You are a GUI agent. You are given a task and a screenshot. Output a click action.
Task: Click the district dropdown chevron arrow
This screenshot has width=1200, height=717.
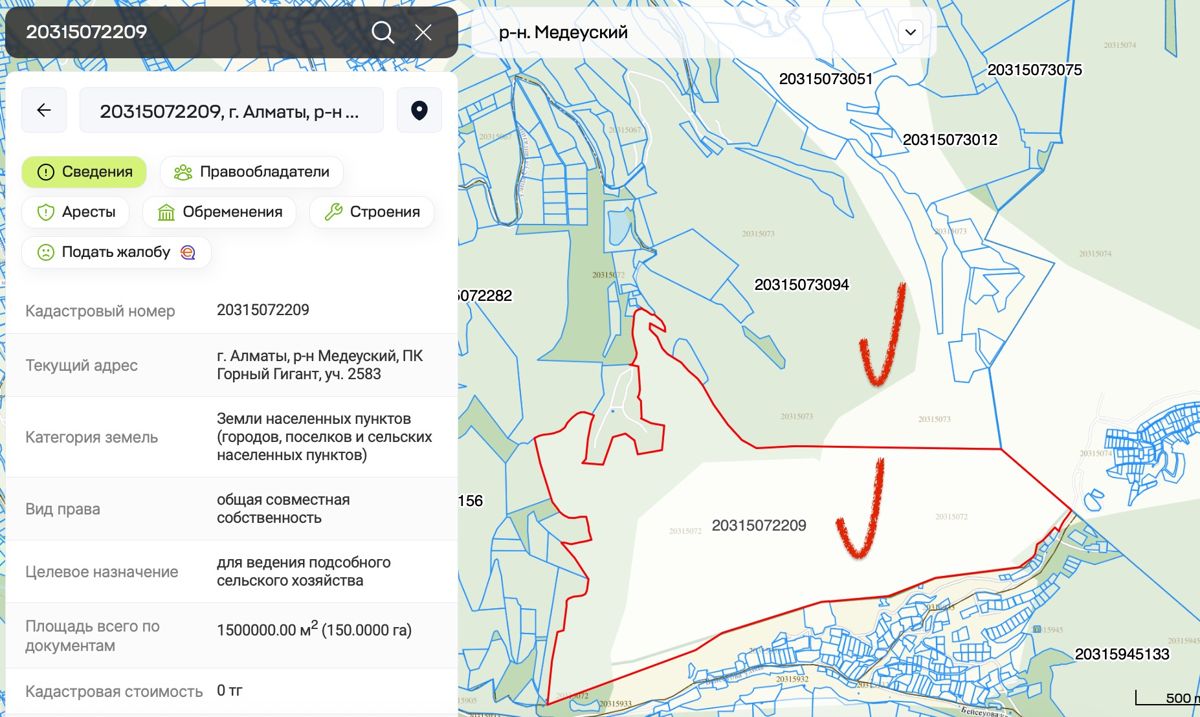pos(910,32)
